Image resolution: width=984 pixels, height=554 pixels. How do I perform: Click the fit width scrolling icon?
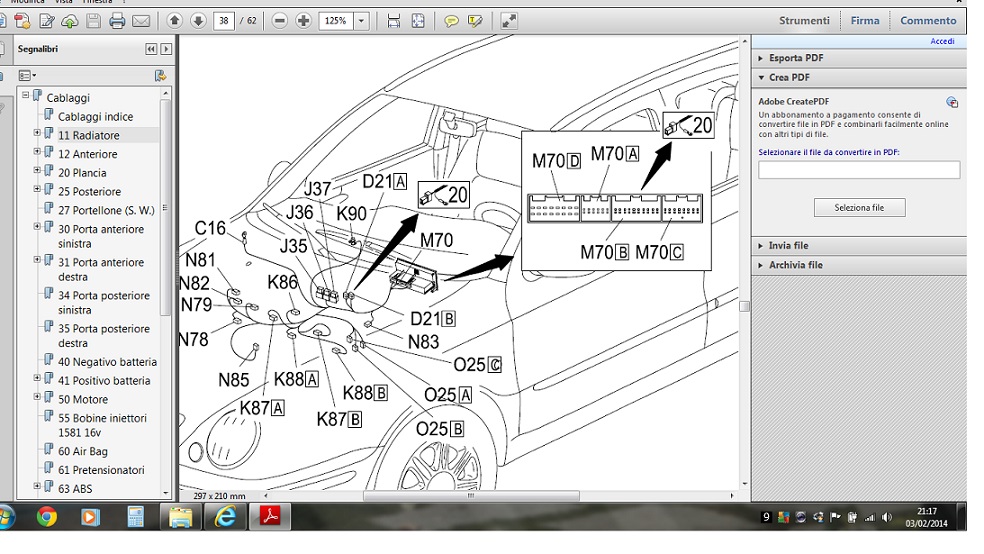393,21
